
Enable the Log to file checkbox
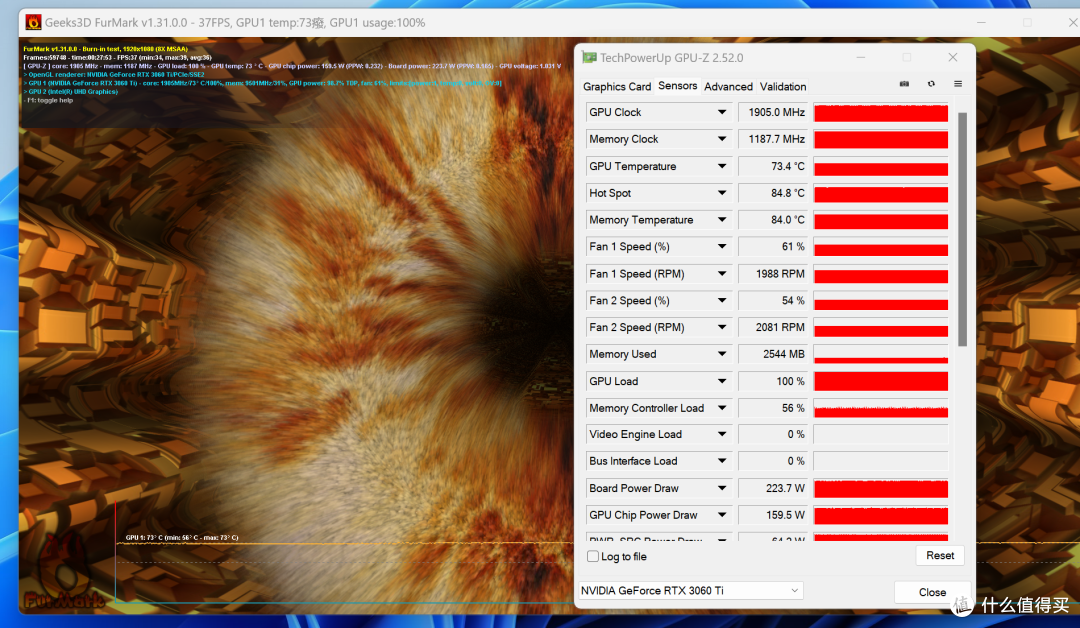593,556
